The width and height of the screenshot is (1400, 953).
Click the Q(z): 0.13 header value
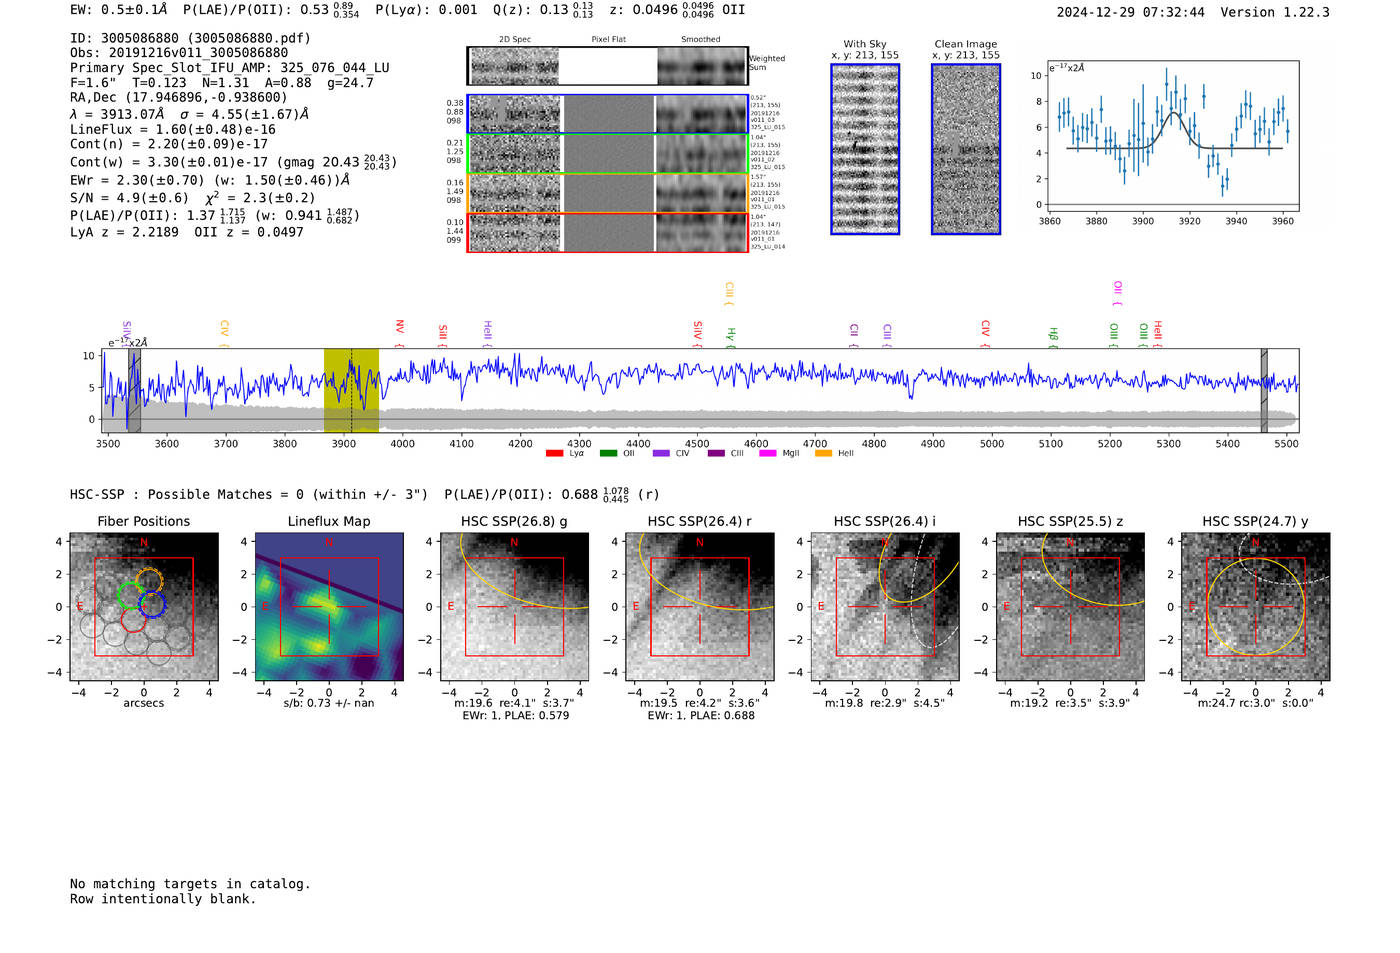tap(543, 9)
